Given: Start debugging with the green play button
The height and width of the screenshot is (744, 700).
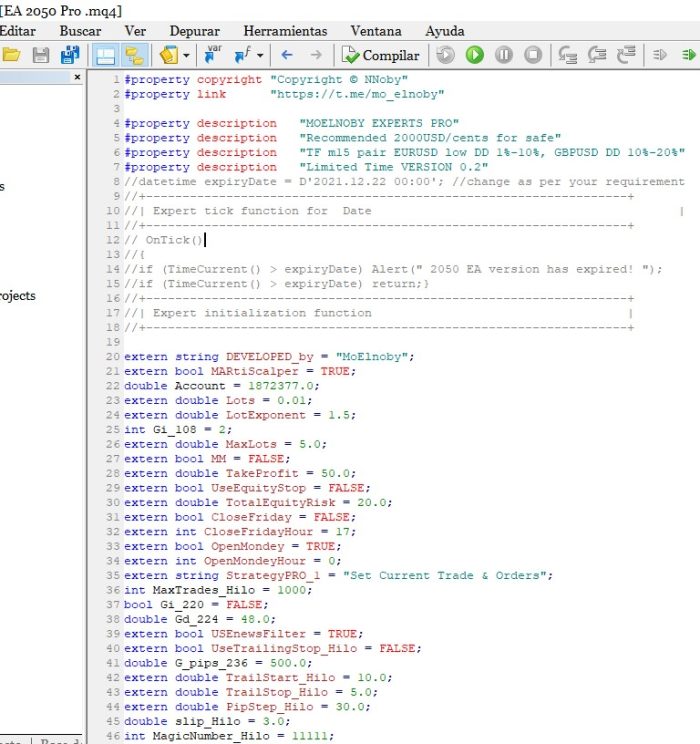Looking at the screenshot, I should (x=475, y=55).
